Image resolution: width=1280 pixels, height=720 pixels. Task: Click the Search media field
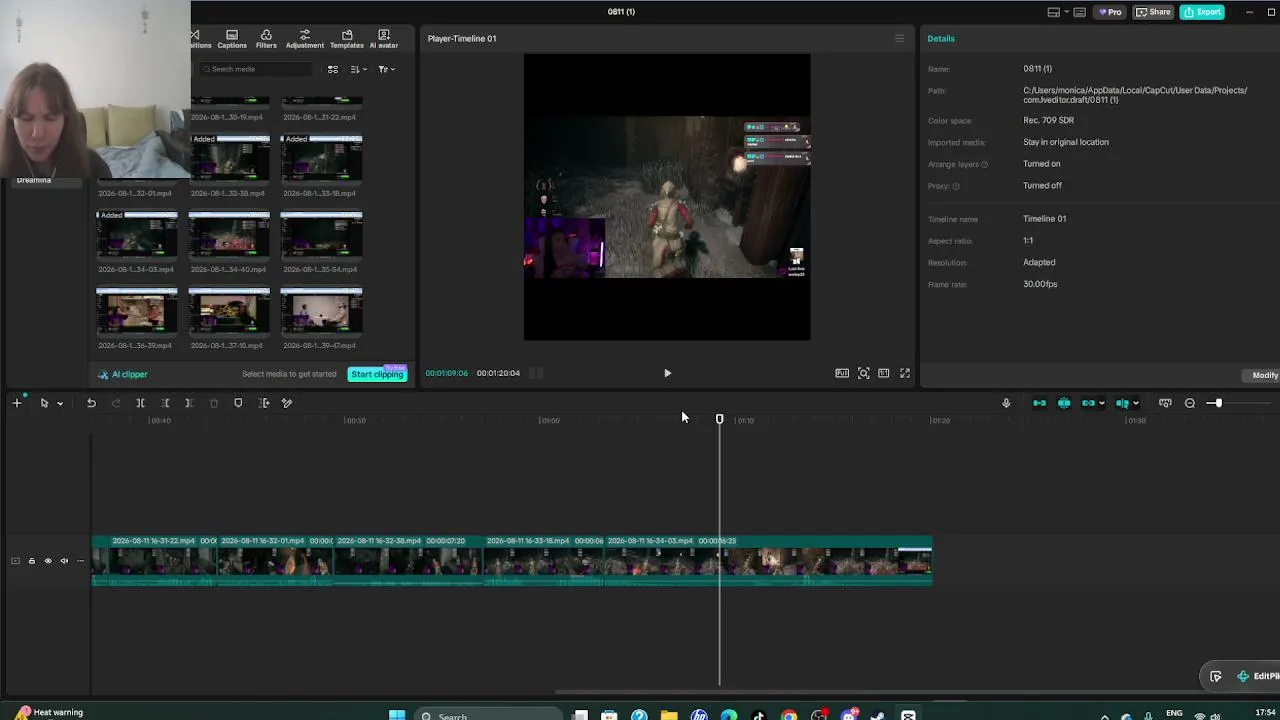257,69
